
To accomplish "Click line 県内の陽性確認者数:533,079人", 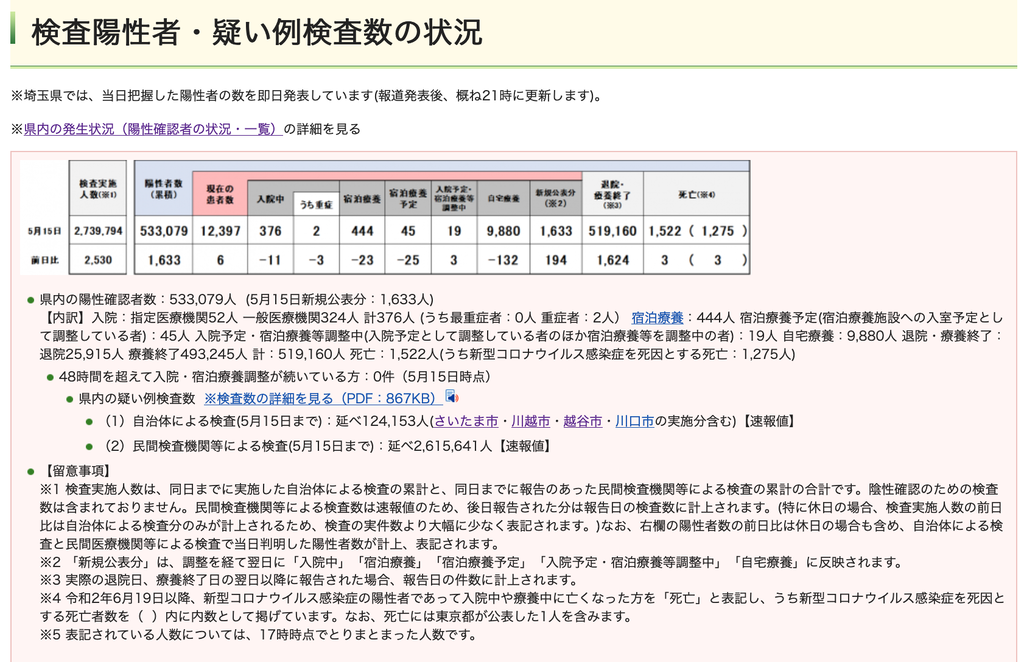I will coord(236,300).
